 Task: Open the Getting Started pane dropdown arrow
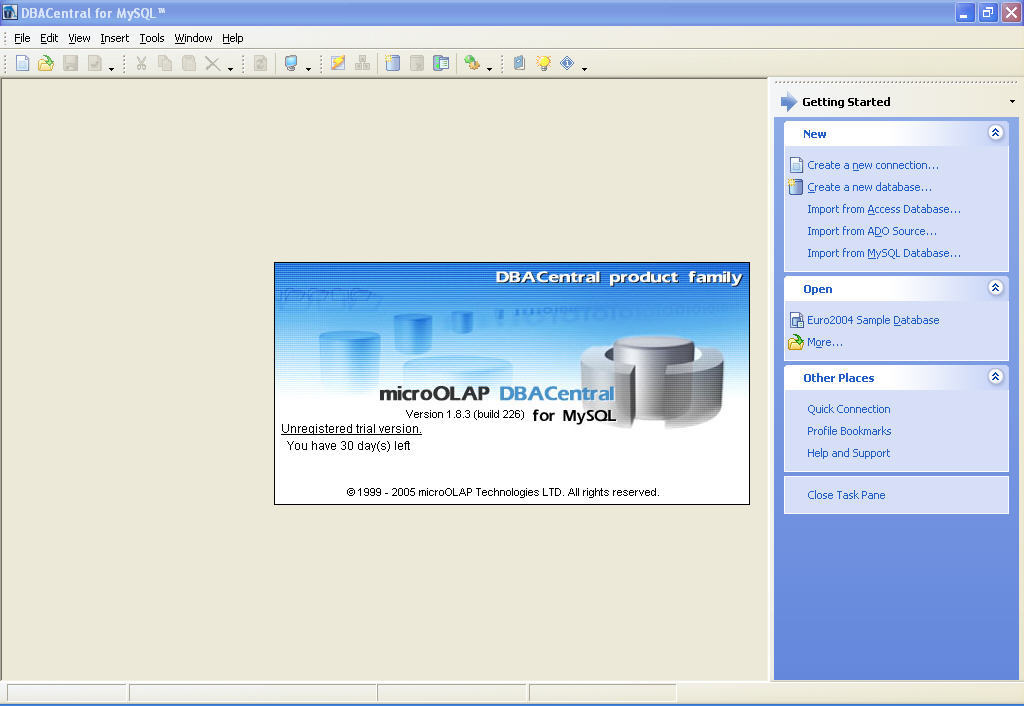point(1012,101)
